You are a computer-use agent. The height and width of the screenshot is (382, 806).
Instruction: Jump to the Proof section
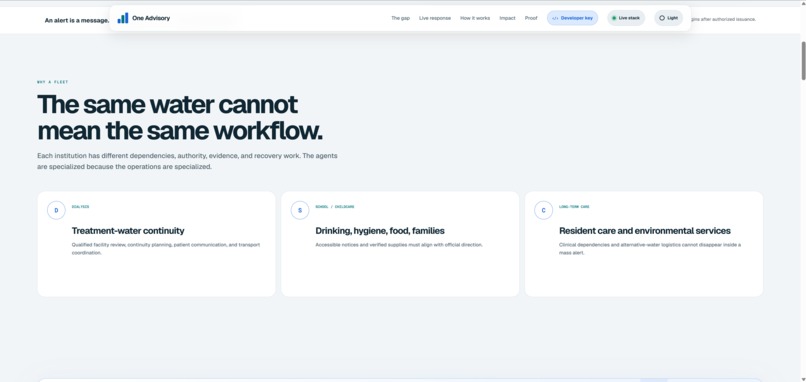[531, 18]
